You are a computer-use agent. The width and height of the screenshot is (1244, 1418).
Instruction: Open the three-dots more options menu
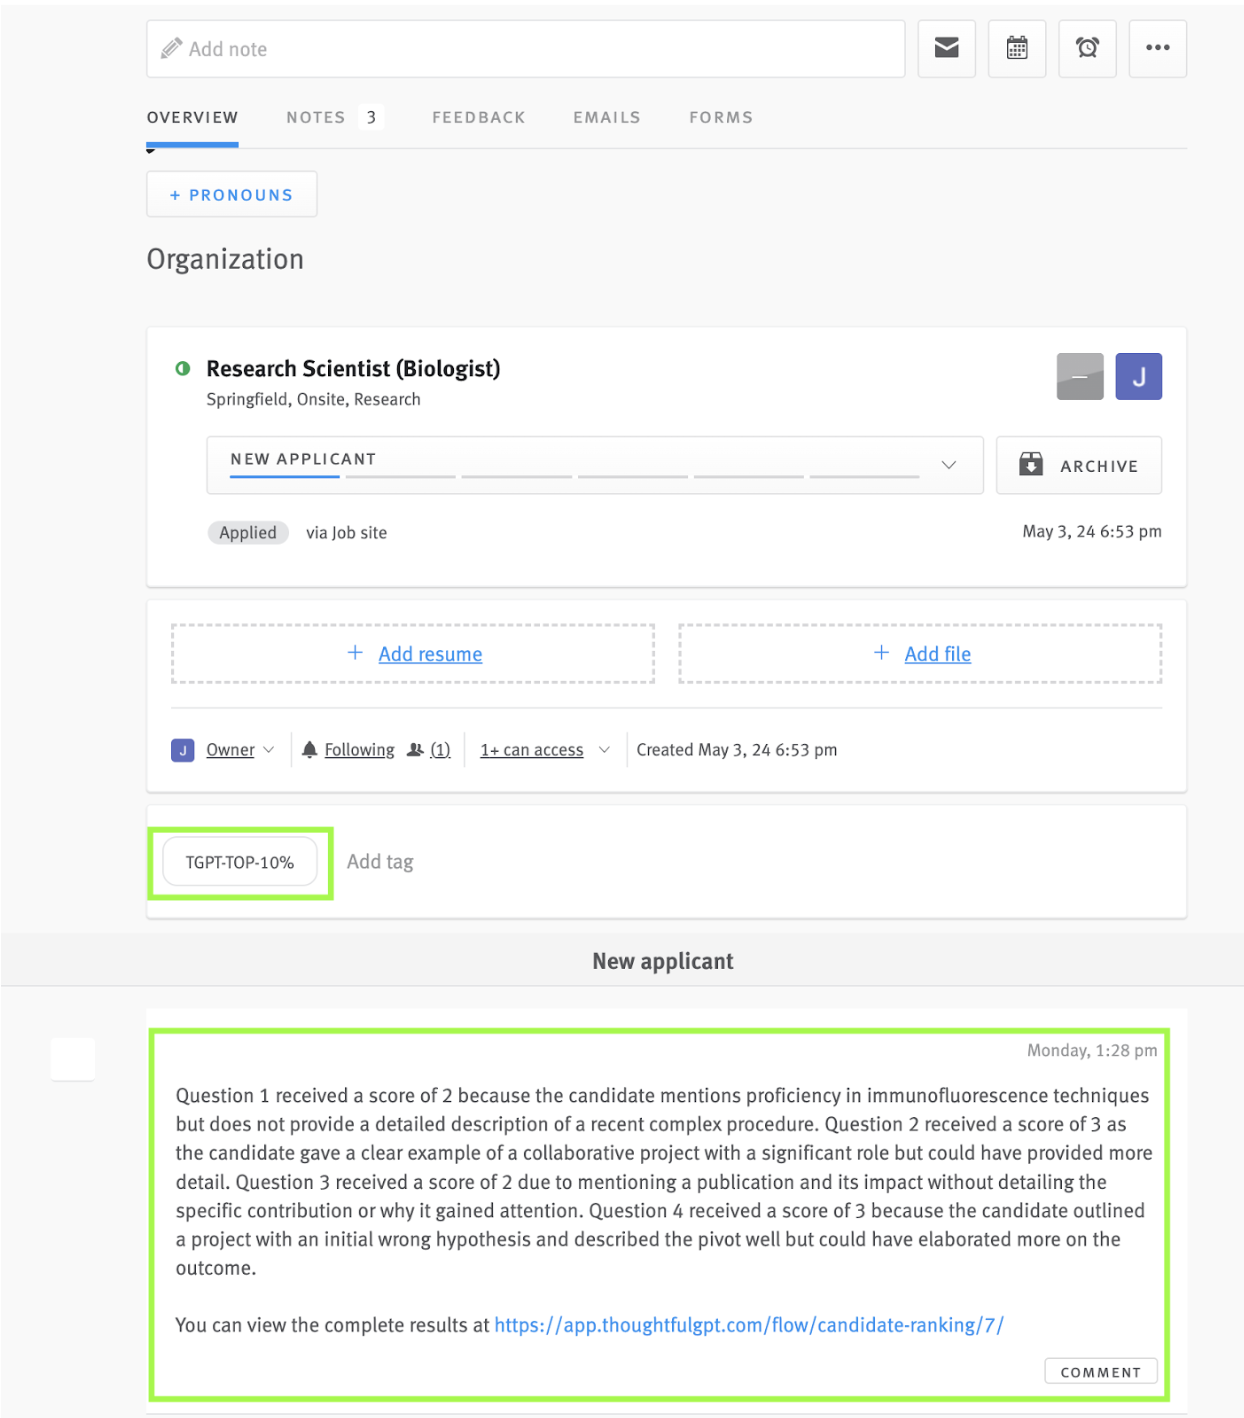click(x=1157, y=48)
